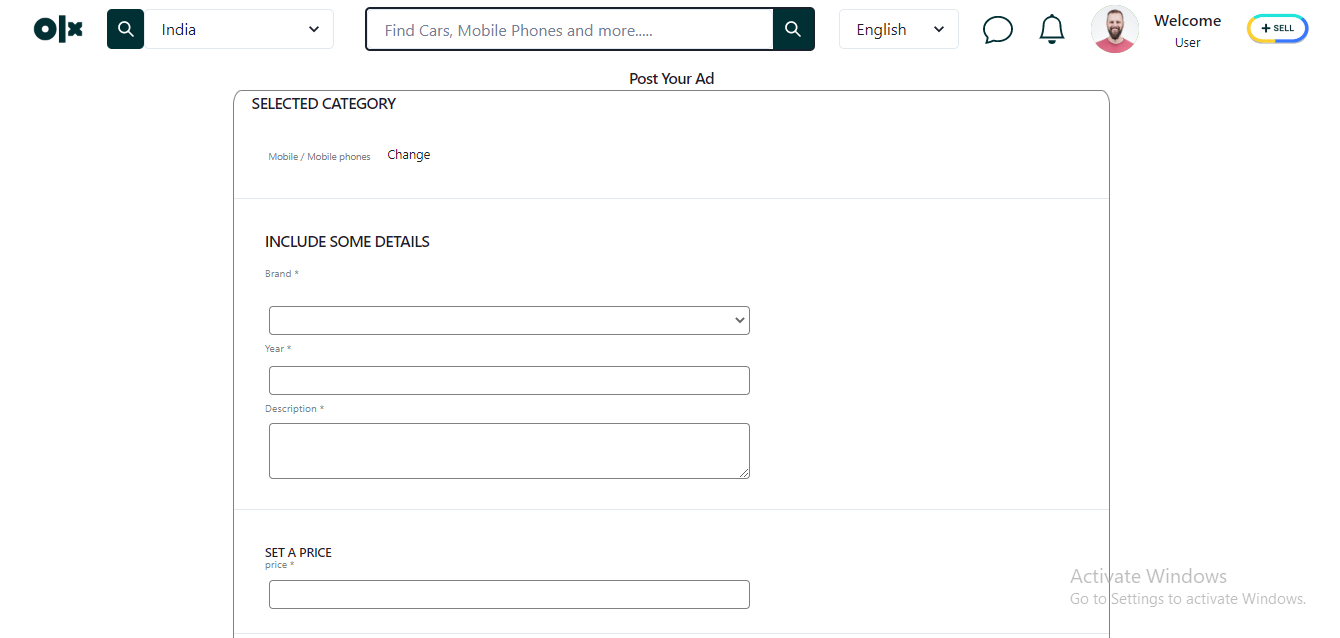Click inside the Description text area

pos(509,450)
